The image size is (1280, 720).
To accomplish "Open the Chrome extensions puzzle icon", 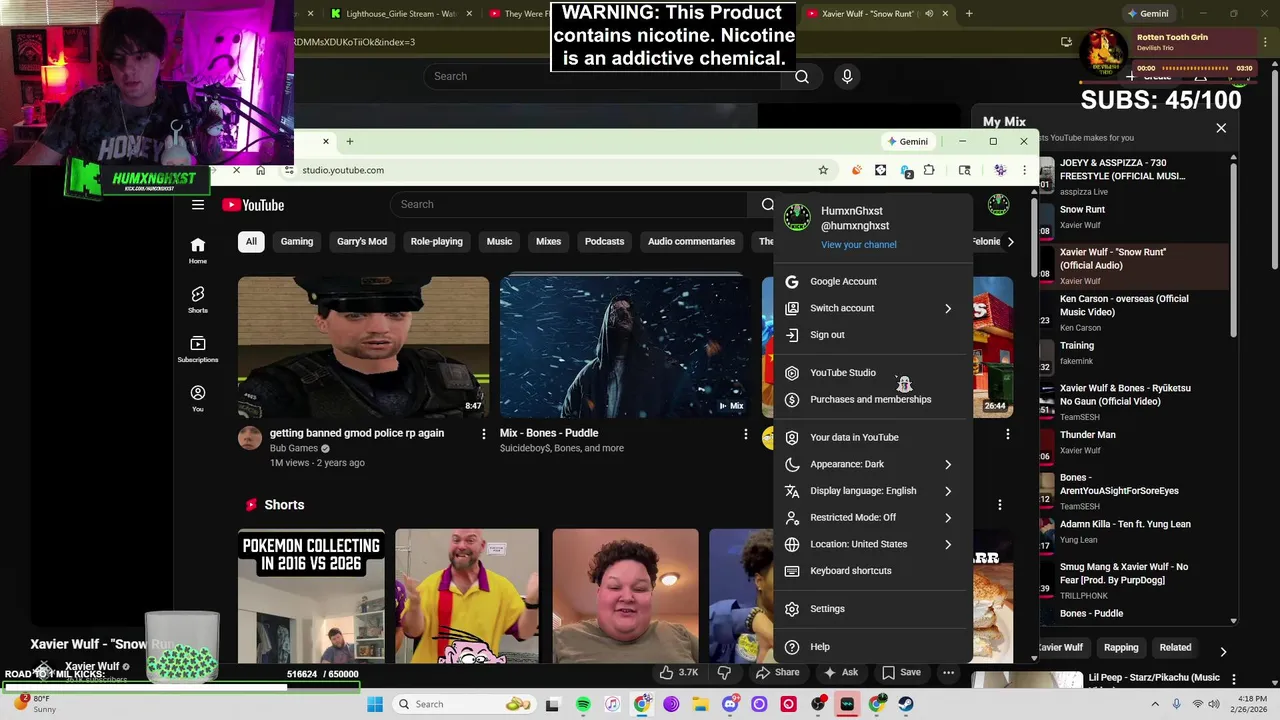I will point(929,170).
